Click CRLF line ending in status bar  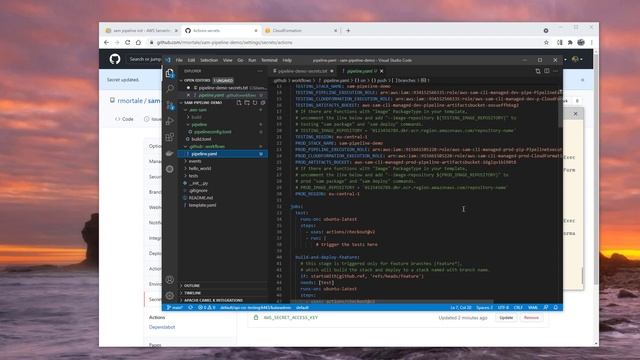pyautogui.click(x=518, y=307)
